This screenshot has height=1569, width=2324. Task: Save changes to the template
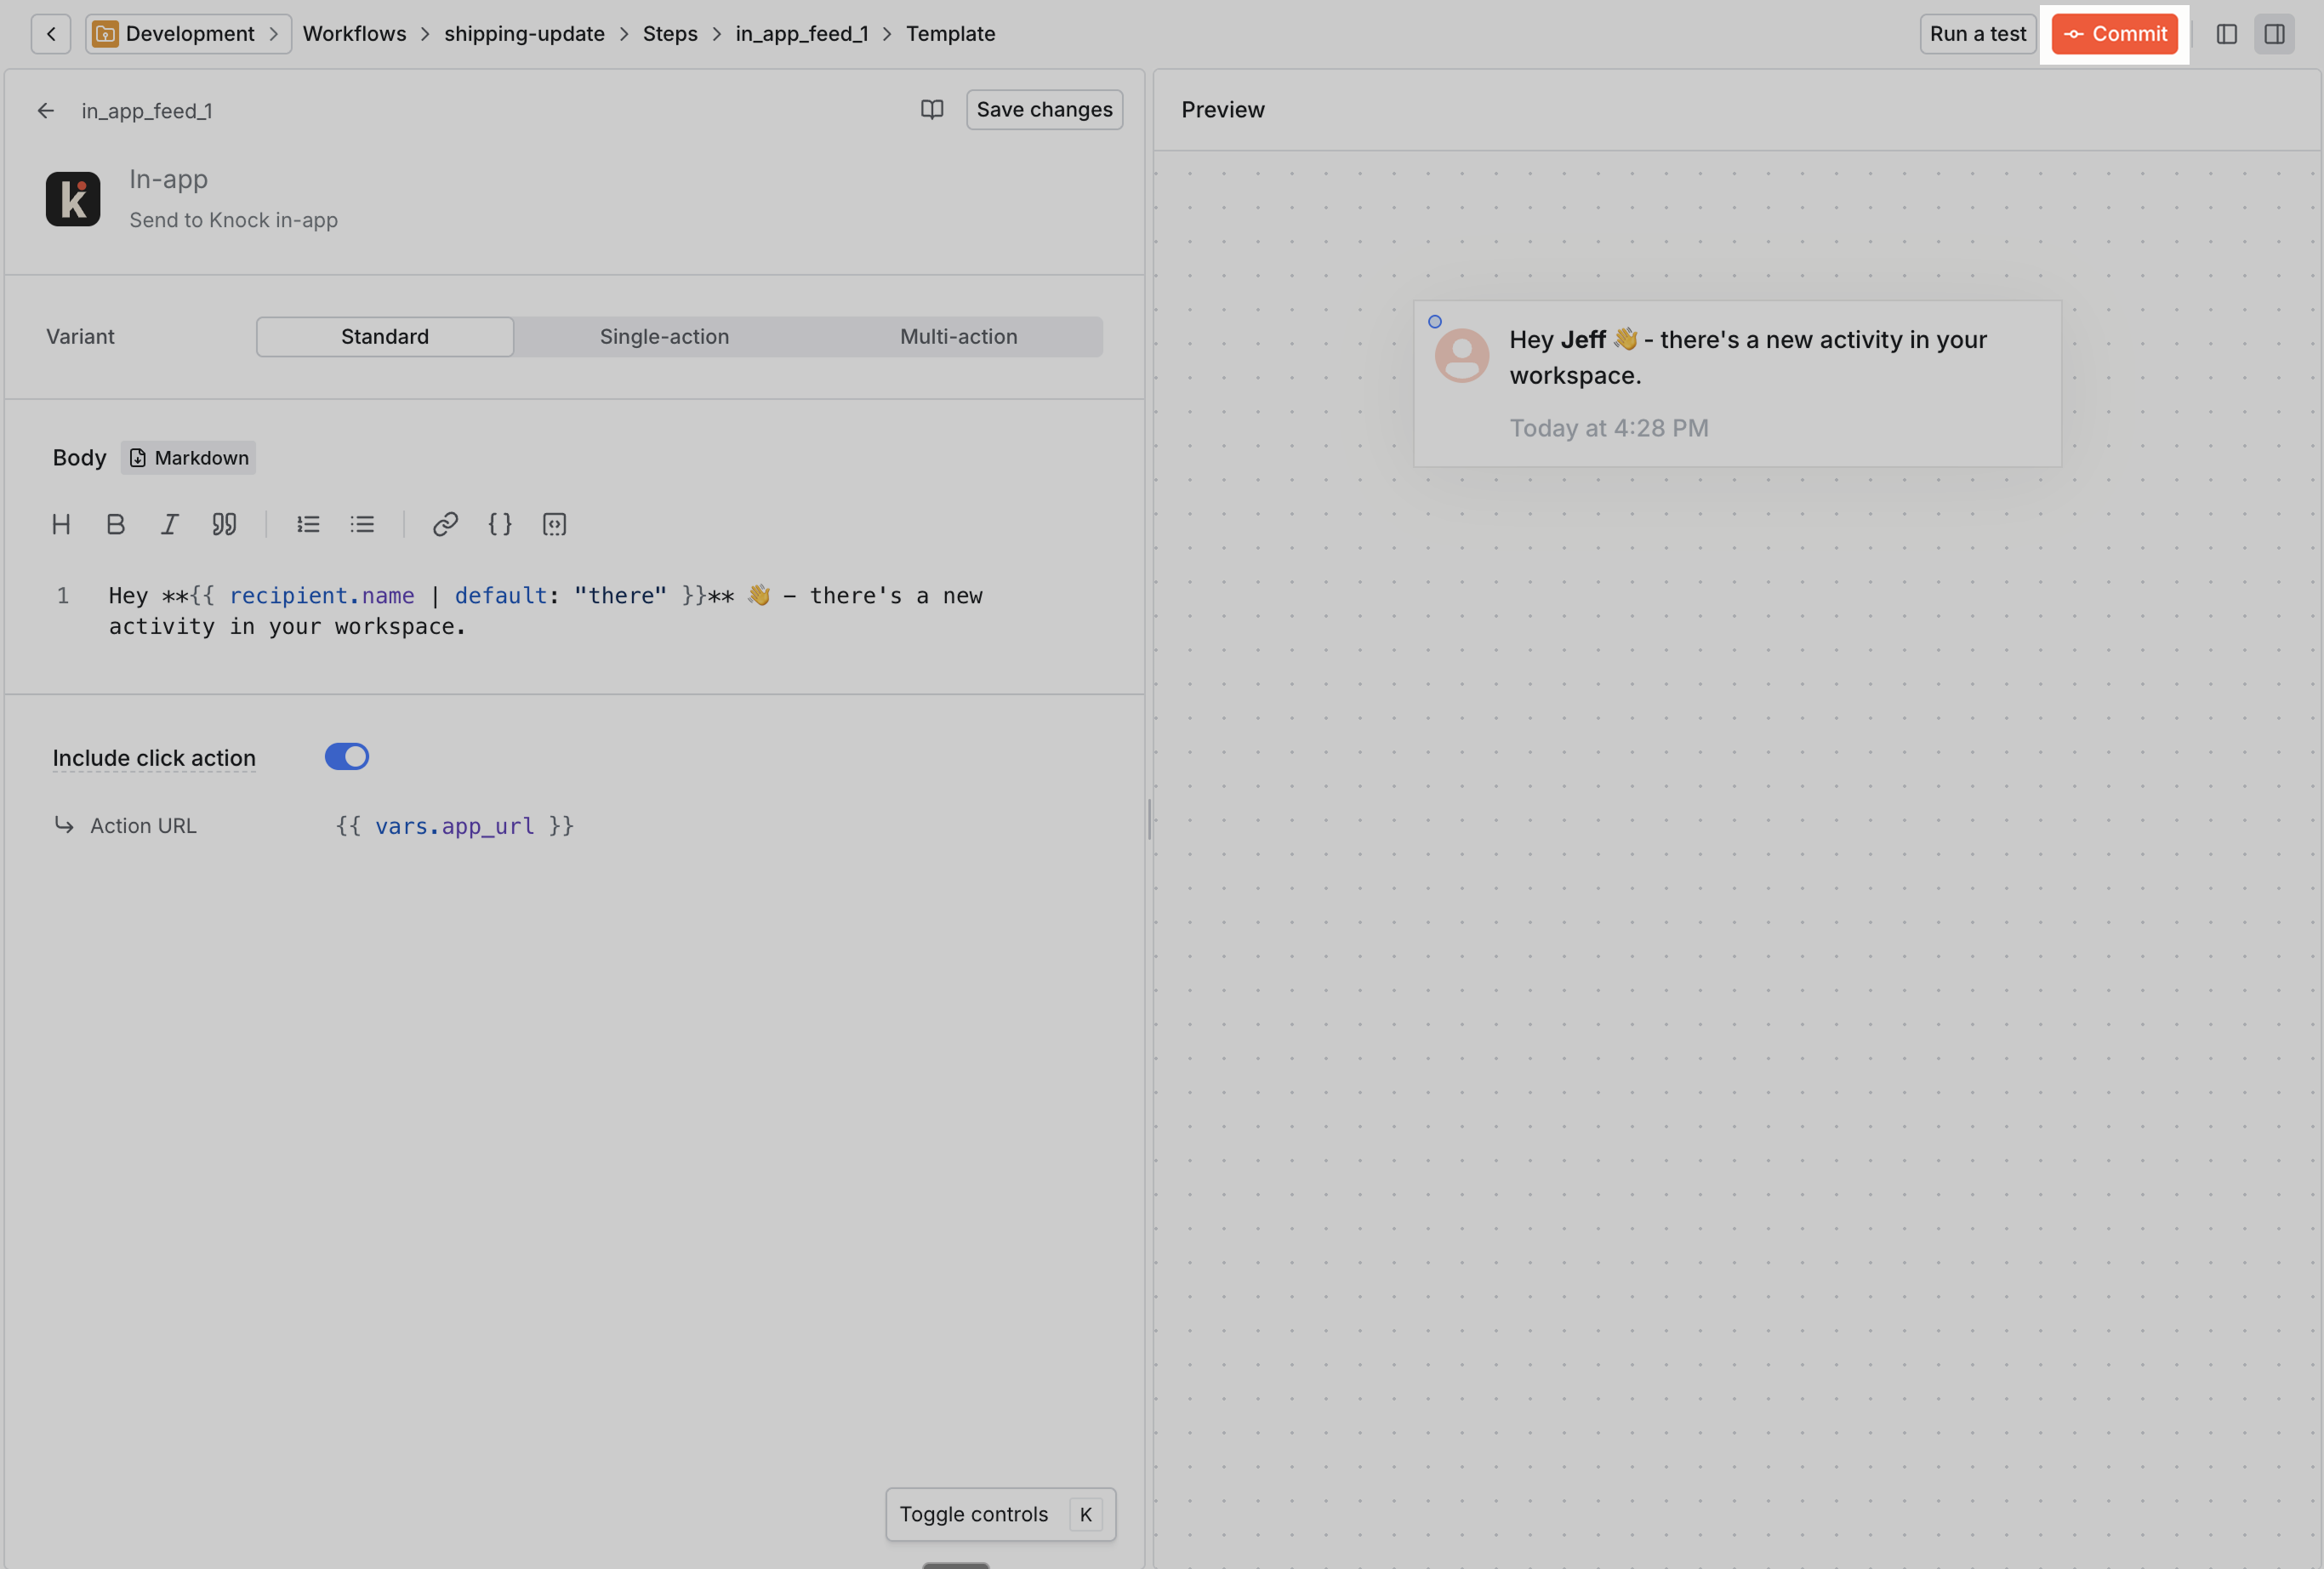(x=1043, y=109)
